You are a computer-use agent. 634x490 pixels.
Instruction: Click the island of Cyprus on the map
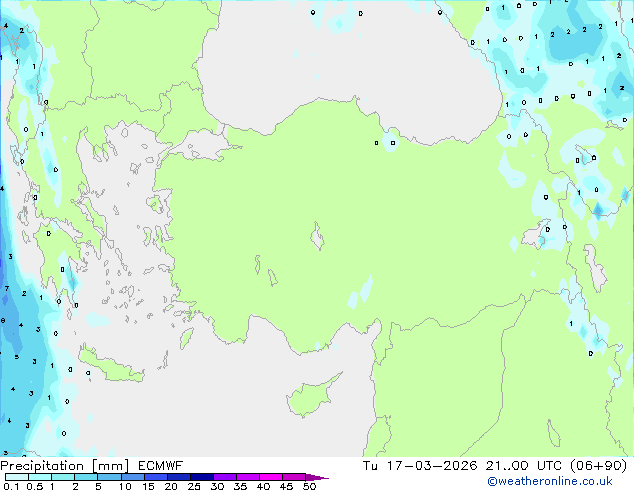311,398
